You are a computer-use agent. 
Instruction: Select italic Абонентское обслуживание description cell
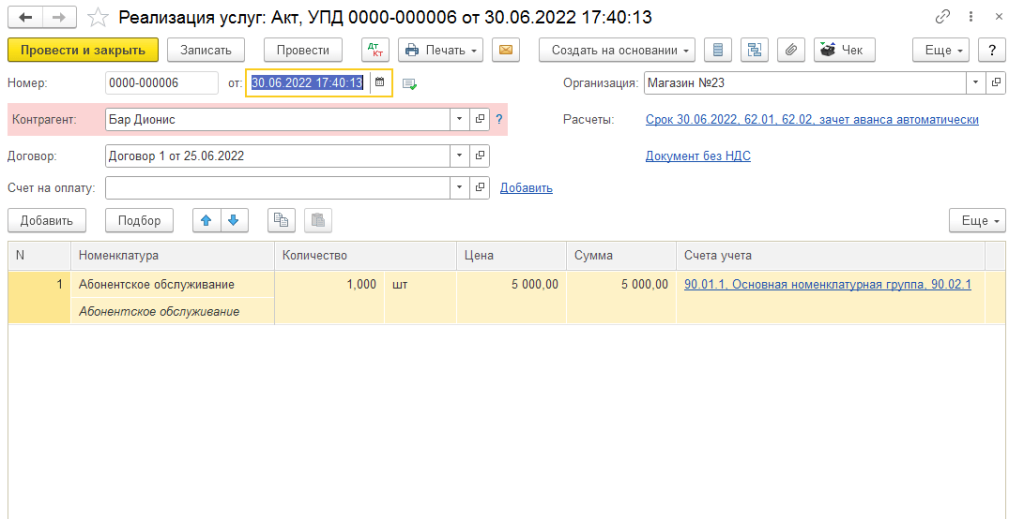(x=172, y=311)
